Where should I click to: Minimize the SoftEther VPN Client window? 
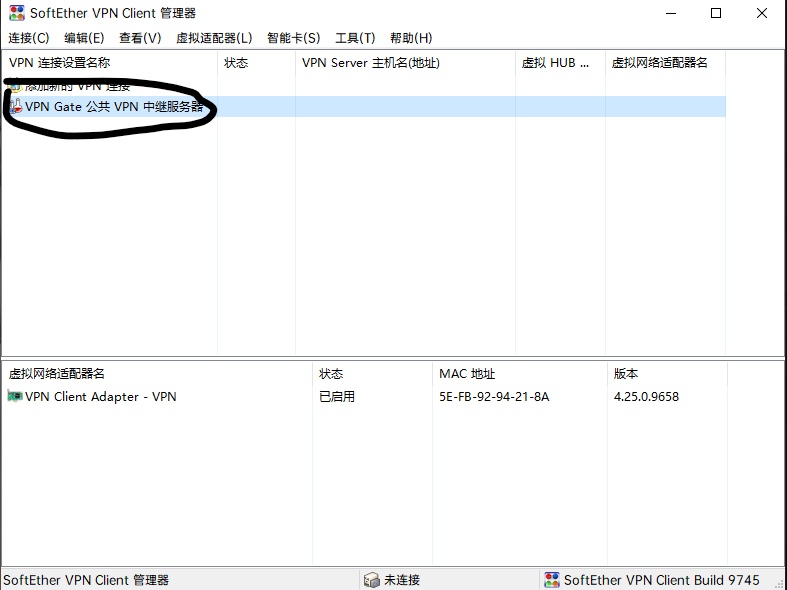pyautogui.click(x=671, y=13)
